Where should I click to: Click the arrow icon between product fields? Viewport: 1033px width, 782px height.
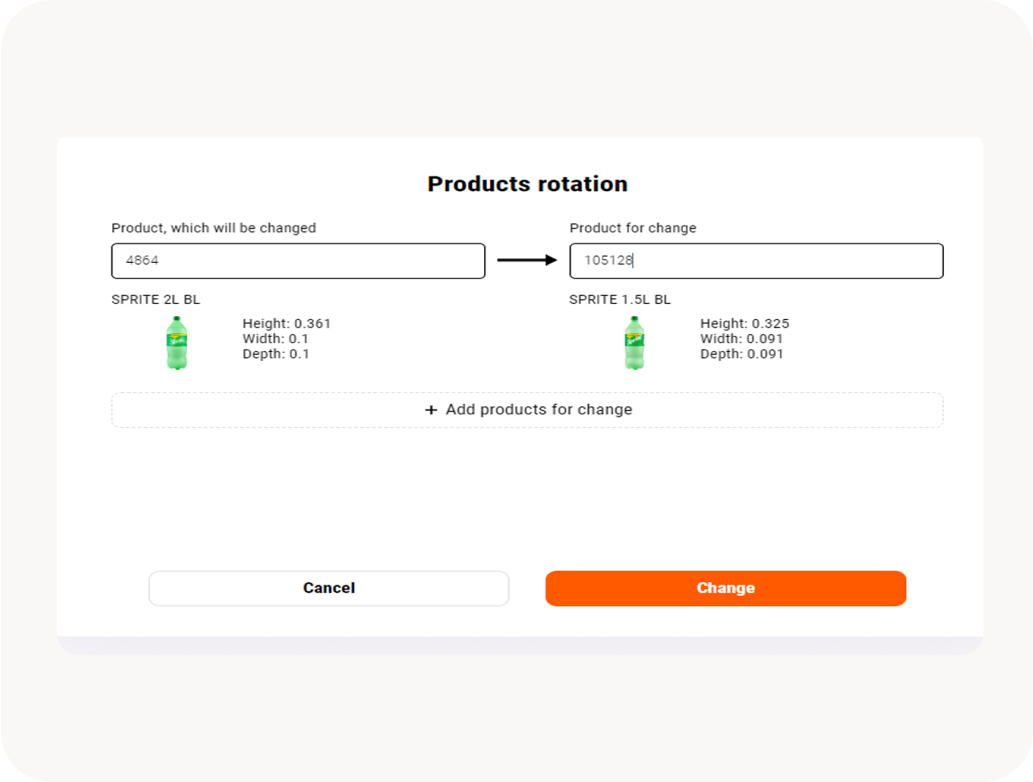[527, 261]
